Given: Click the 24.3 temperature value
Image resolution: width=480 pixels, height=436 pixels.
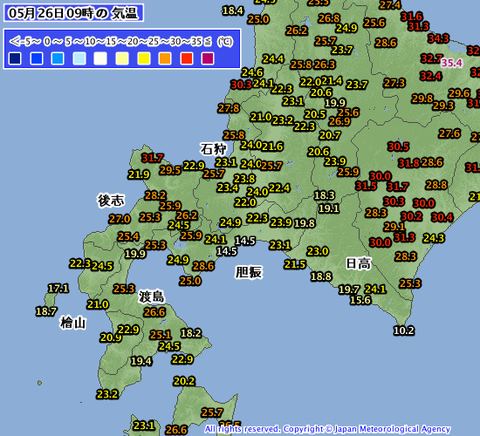Looking at the screenshot, I should point(434,238).
